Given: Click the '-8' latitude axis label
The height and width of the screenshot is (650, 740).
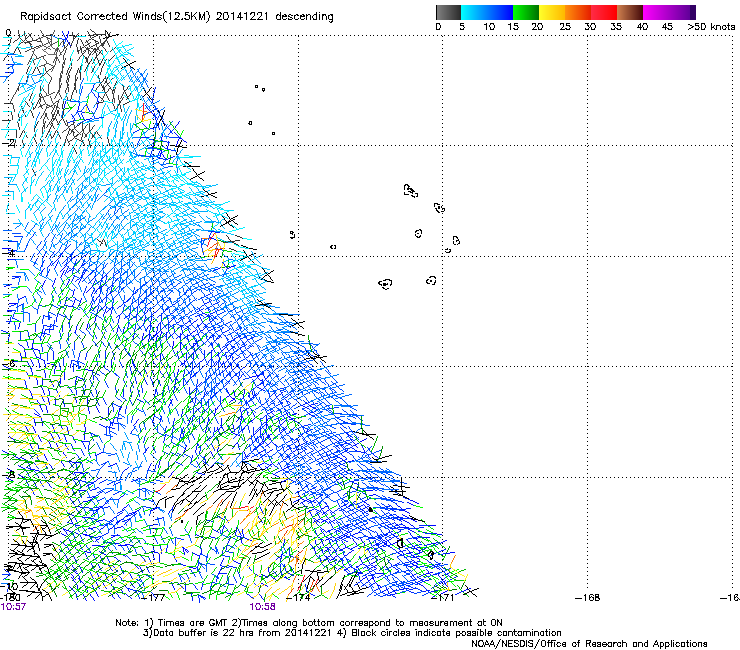Looking at the screenshot, I should click(x=10, y=475).
